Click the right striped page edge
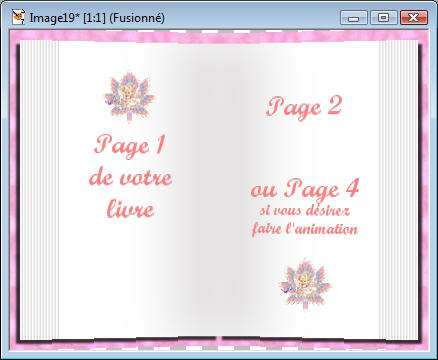 click(x=398, y=189)
